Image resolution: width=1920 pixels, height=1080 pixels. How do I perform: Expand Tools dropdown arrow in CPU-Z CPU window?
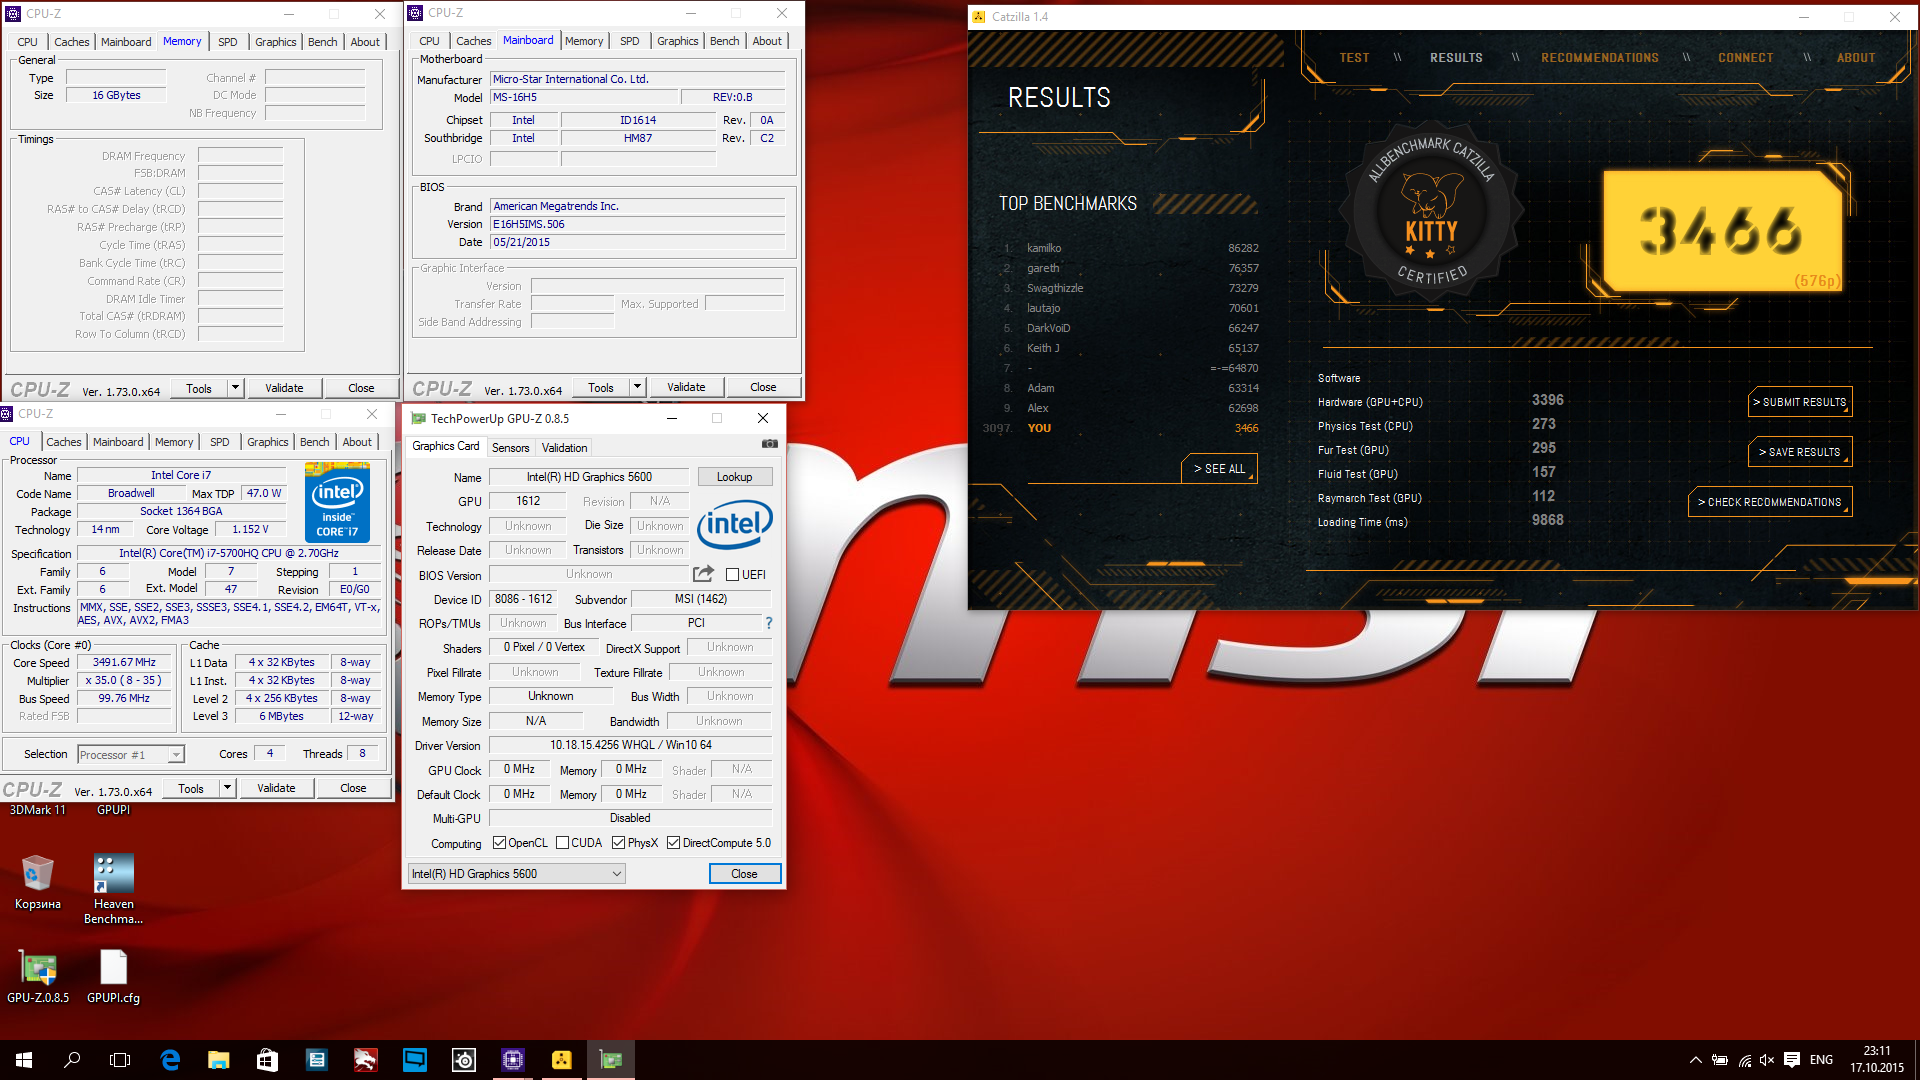227,788
